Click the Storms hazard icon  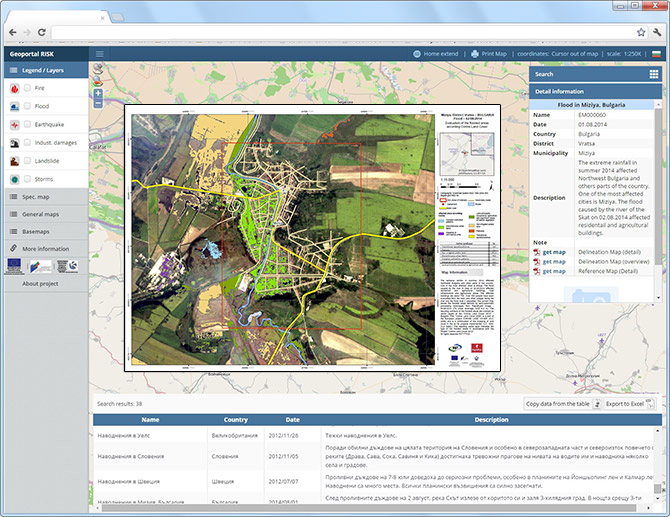(x=15, y=179)
